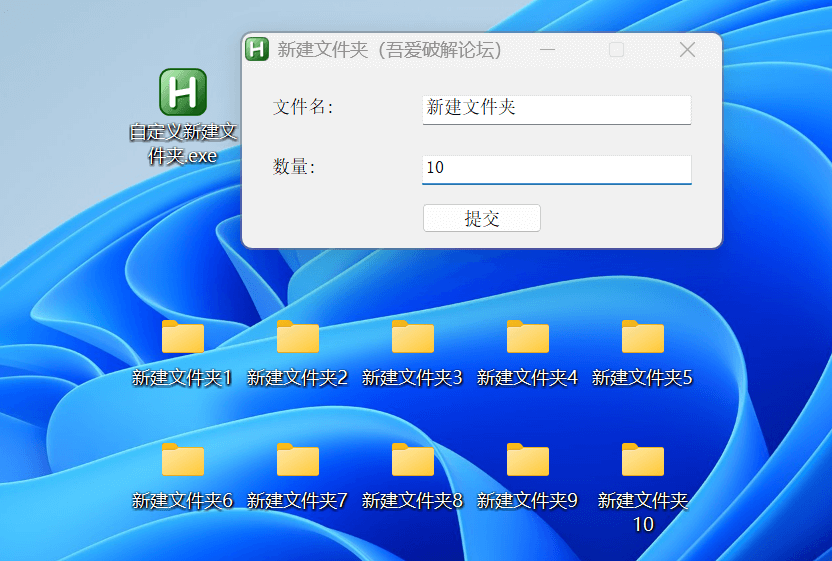Viewport: 832px width, 561px height.
Task: Focus the 数量 quantity input field
Action: click(x=557, y=170)
